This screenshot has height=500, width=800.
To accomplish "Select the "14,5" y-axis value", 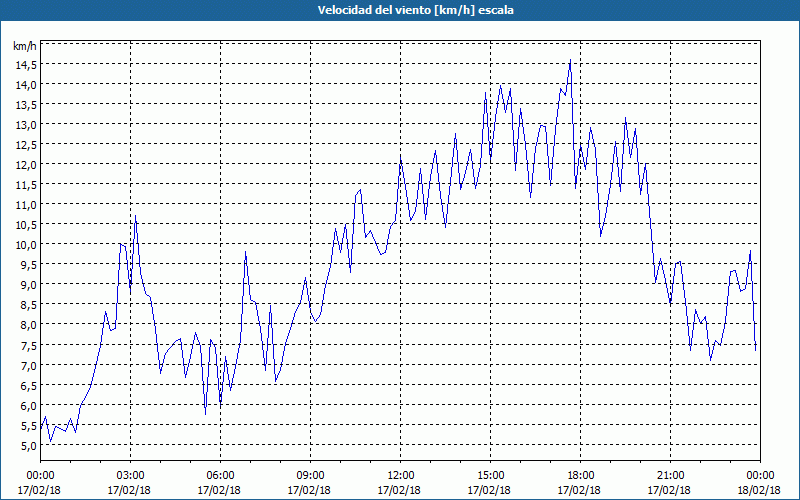I will tap(27, 64).
